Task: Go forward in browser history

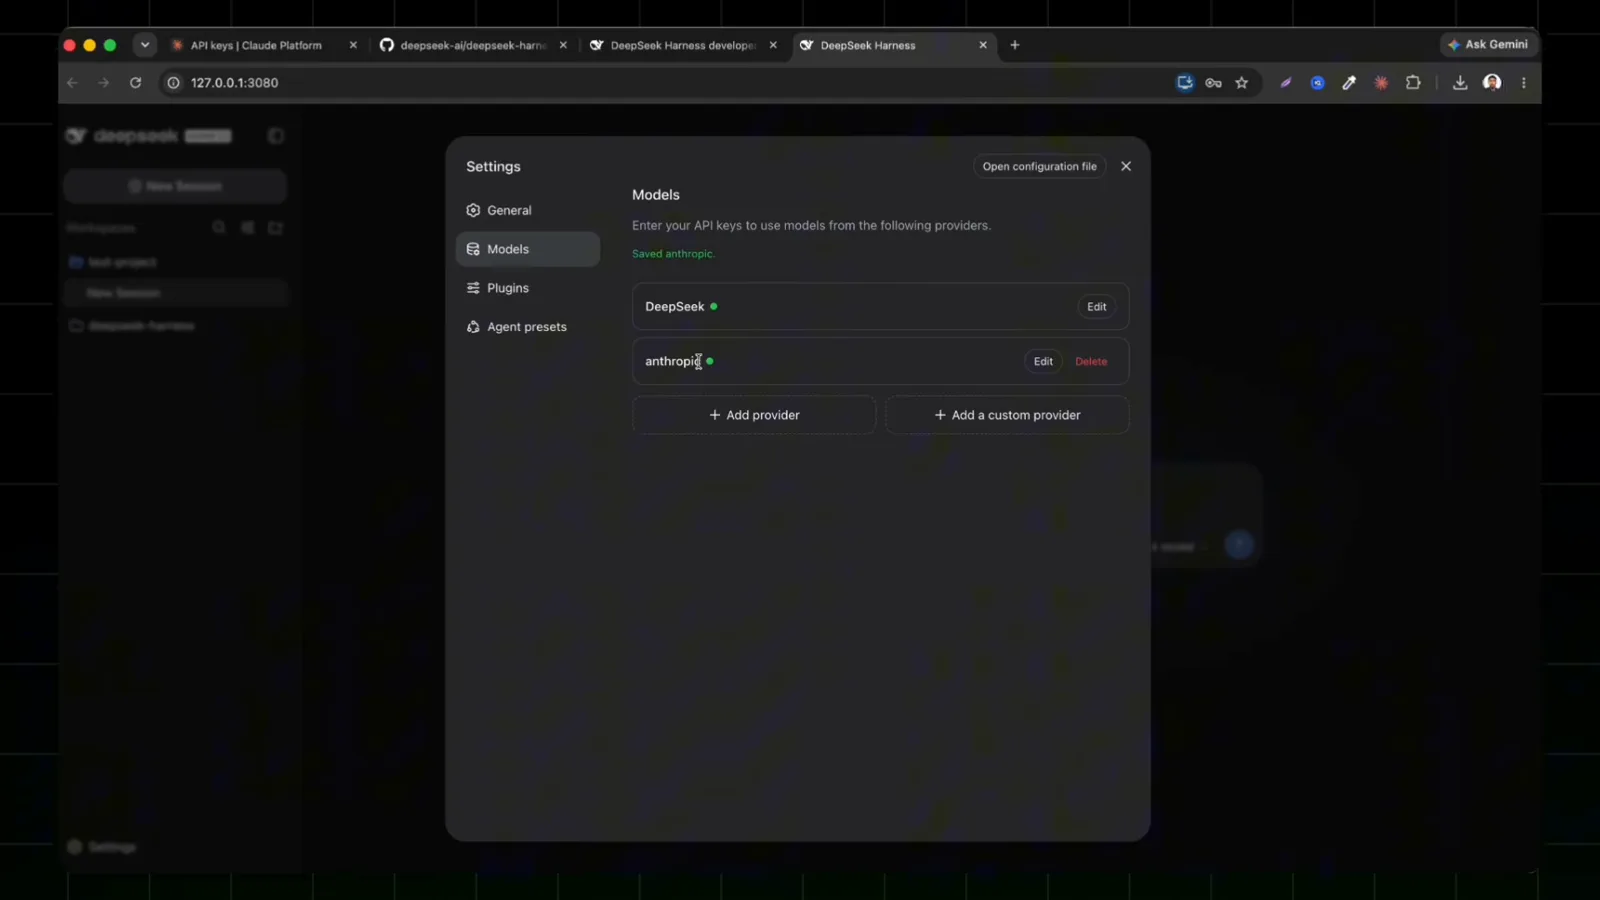Action: (104, 83)
